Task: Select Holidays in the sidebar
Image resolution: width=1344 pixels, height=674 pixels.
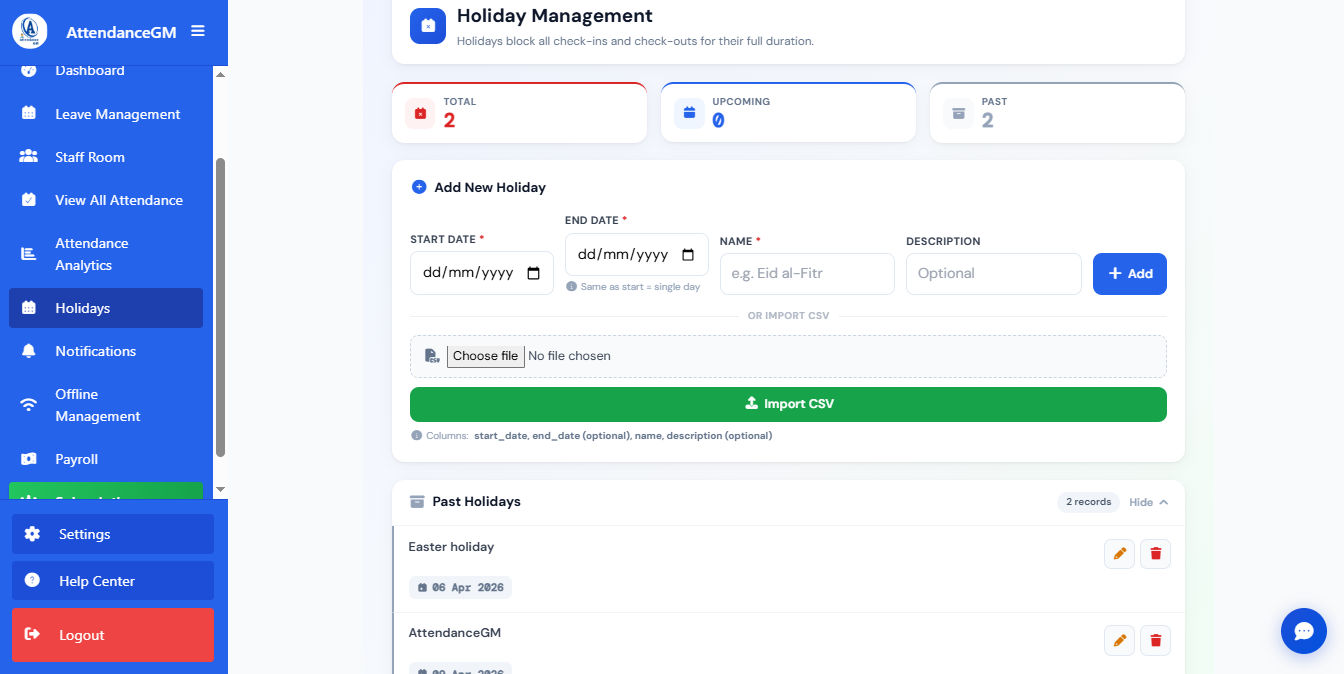Action: click(x=105, y=308)
